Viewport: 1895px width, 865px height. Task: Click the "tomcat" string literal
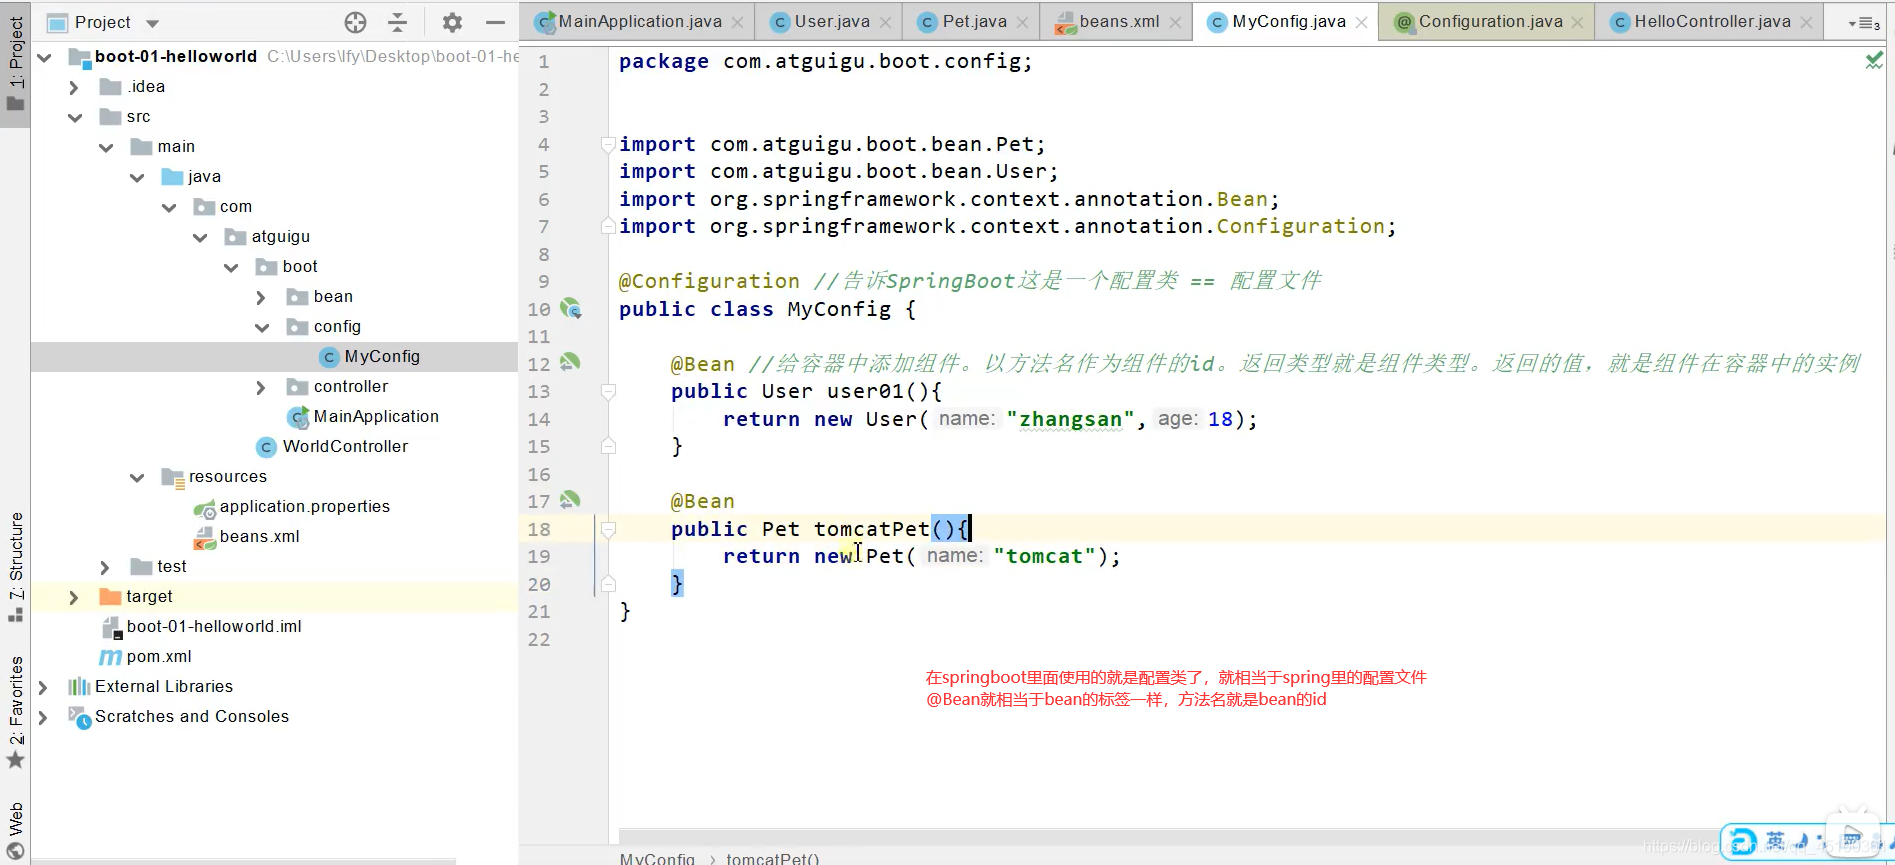pyautogui.click(x=1044, y=556)
